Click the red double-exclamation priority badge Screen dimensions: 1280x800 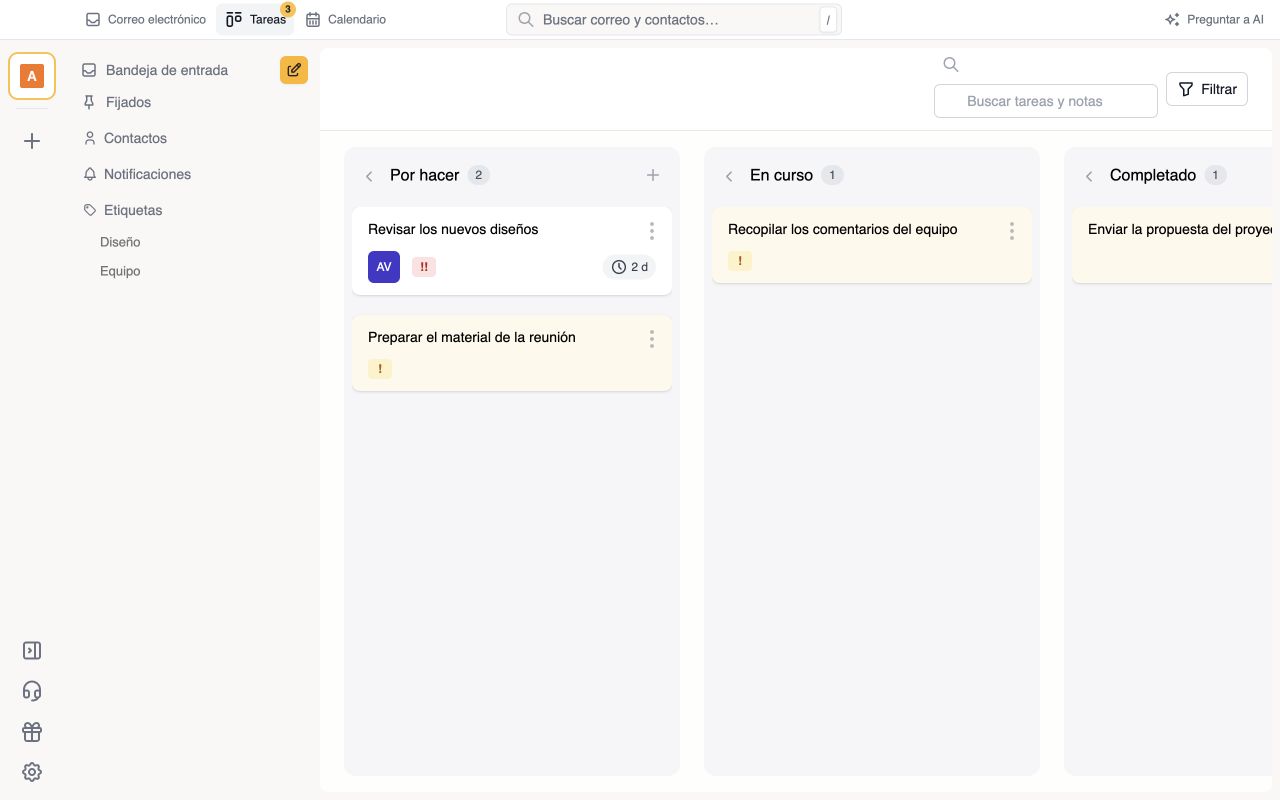424,267
